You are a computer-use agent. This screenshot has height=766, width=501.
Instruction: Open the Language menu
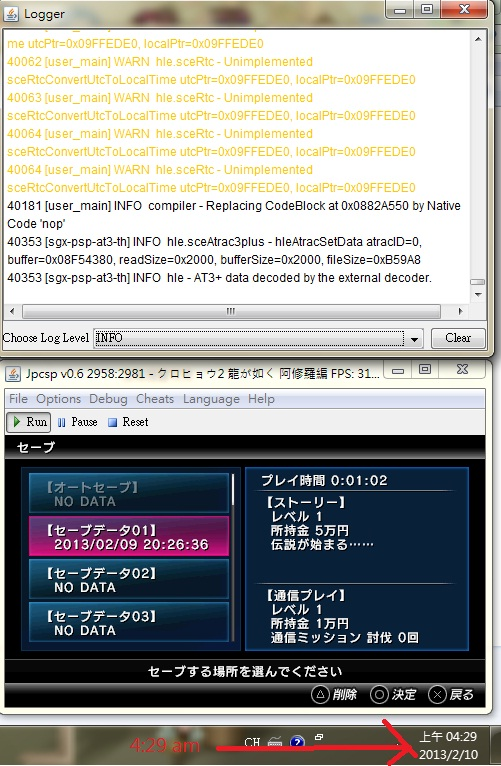[x=211, y=399]
